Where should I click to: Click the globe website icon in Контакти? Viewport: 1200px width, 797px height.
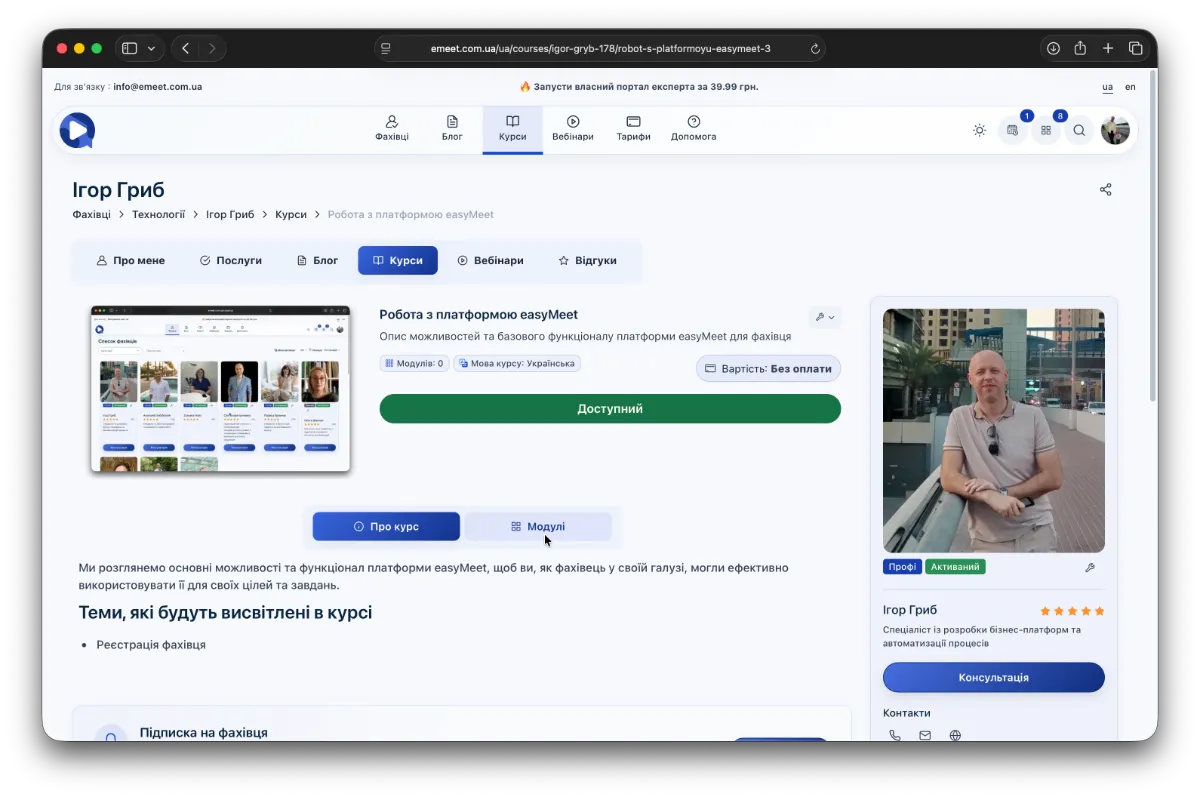point(955,735)
